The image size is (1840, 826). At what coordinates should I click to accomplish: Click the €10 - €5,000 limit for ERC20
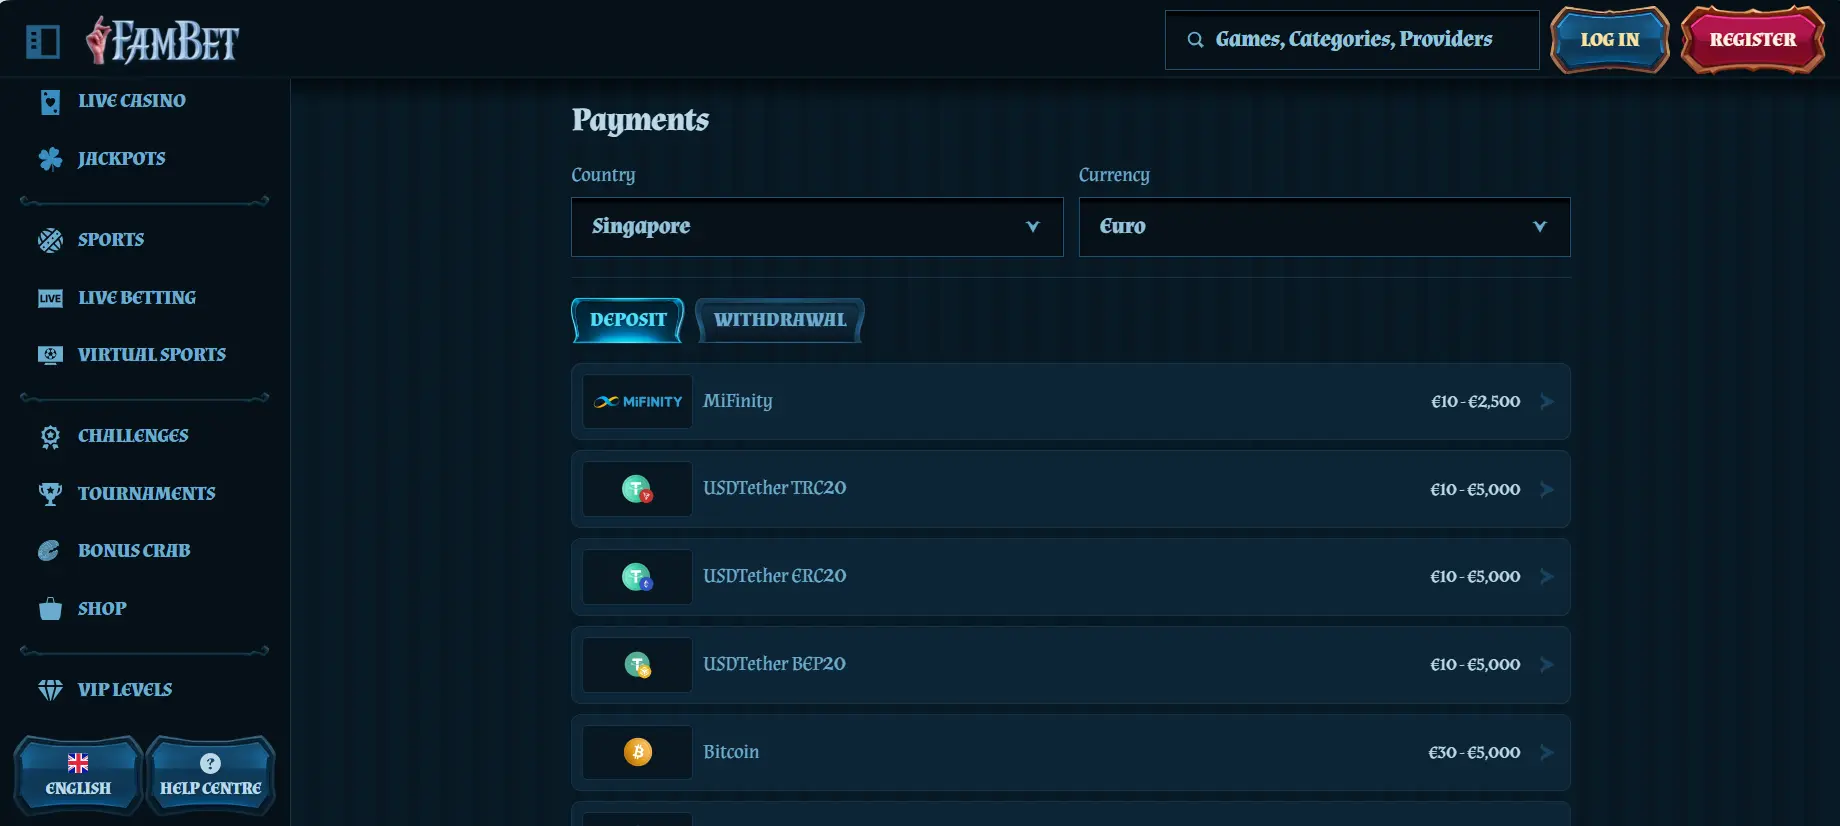pyautogui.click(x=1476, y=577)
